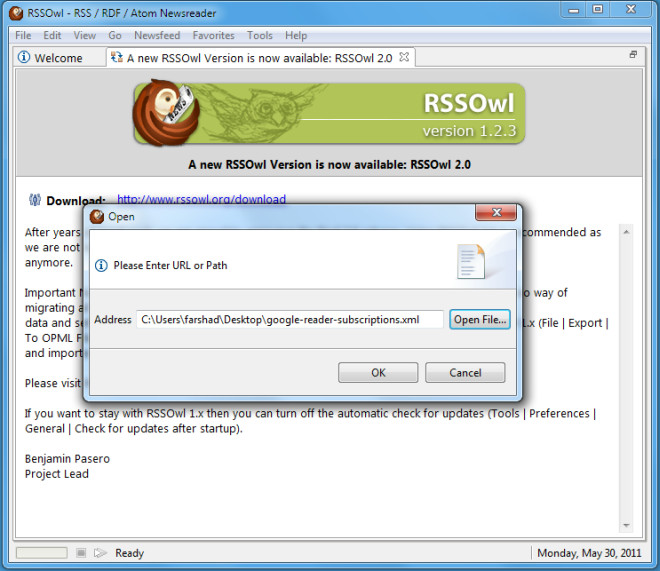Click the Welcome tab info icon
The height and width of the screenshot is (571, 660).
[x=24, y=57]
